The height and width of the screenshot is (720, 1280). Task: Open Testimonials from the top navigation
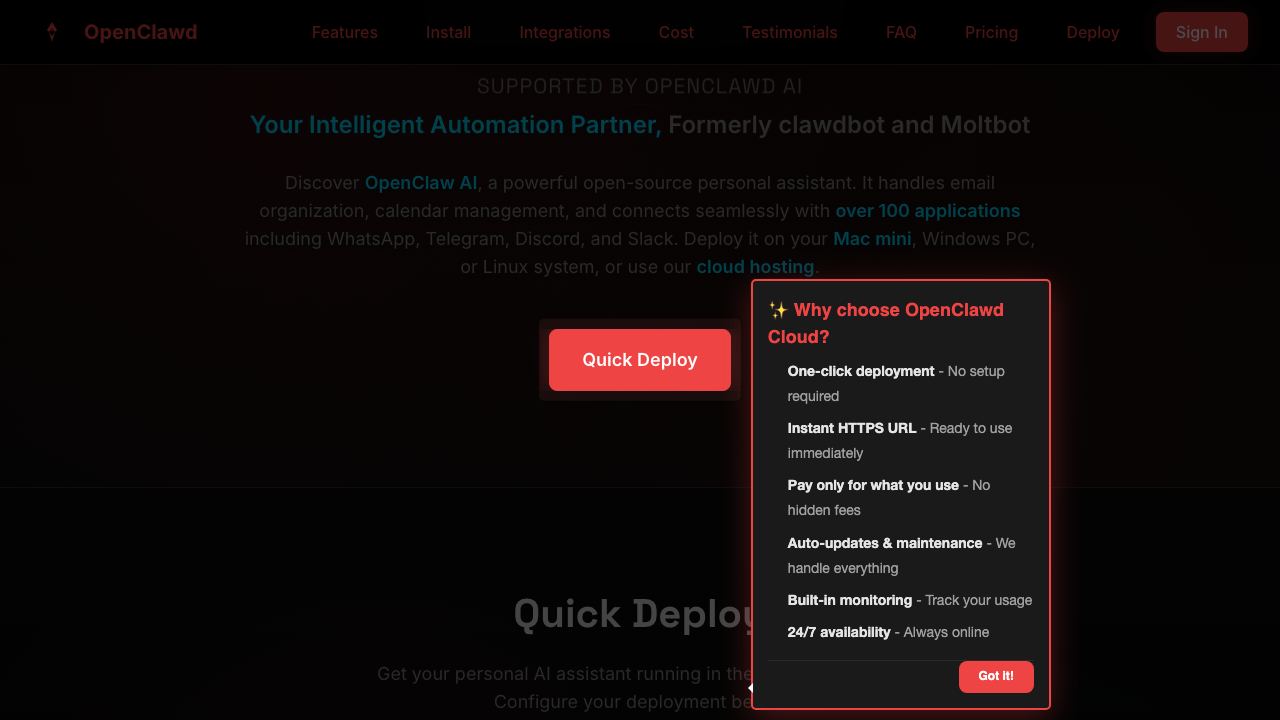click(x=790, y=32)
